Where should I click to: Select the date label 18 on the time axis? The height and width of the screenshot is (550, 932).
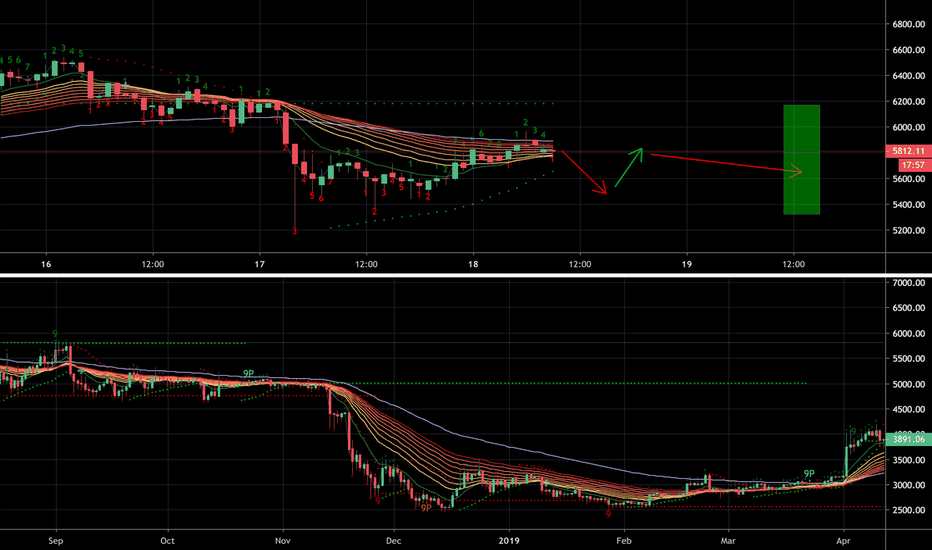tap(473, 264)
